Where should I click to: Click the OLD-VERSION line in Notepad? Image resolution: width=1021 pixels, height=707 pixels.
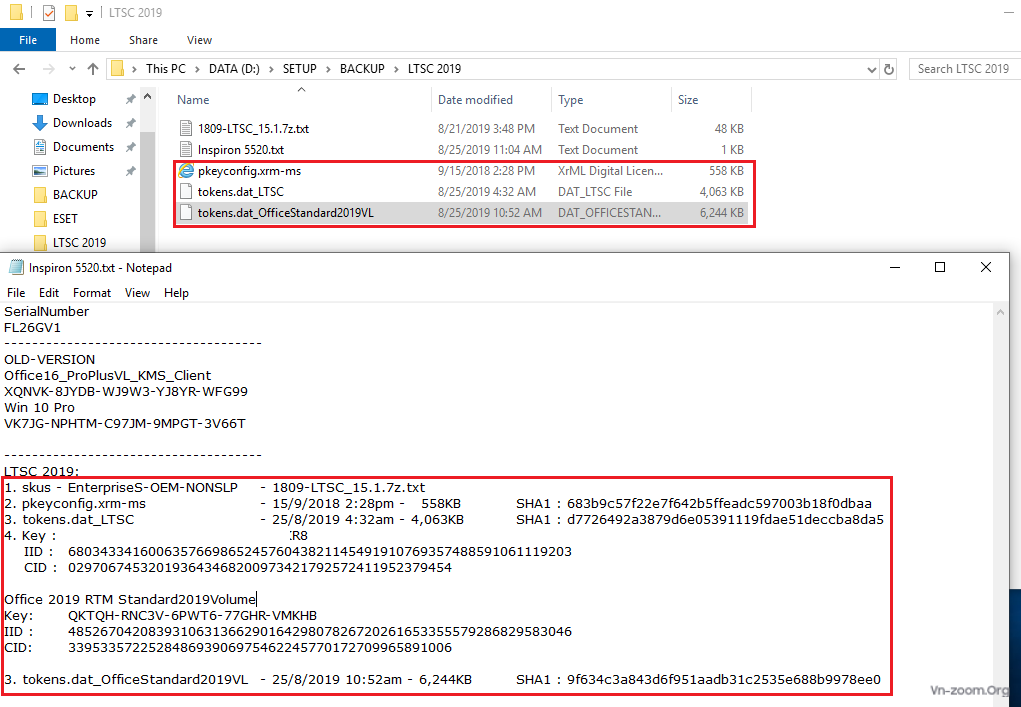click(x=49, y=359)
